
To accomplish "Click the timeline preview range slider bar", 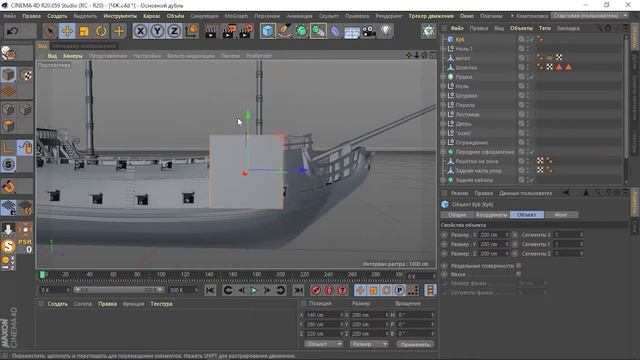I will pos(118,290).
